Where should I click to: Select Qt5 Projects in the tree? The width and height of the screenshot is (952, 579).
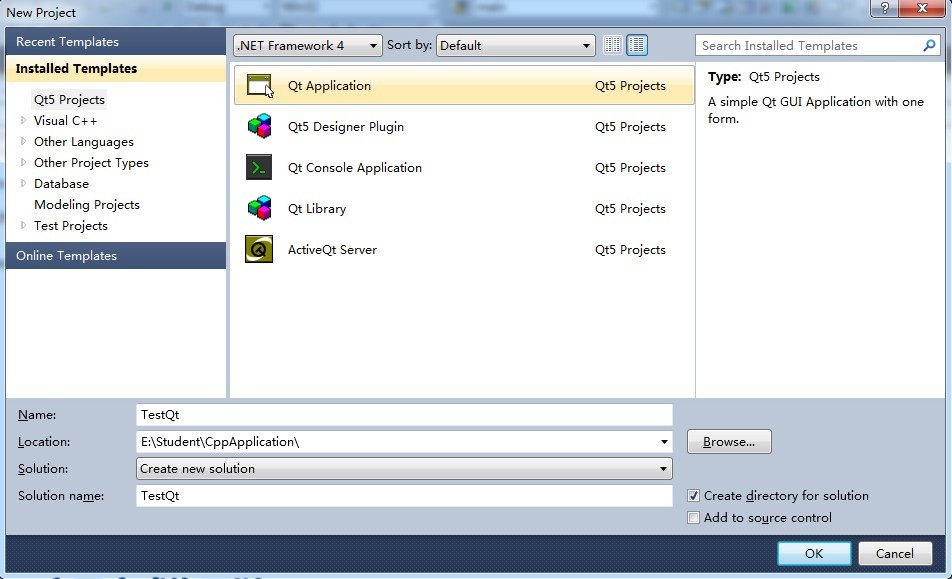(69, 100)
